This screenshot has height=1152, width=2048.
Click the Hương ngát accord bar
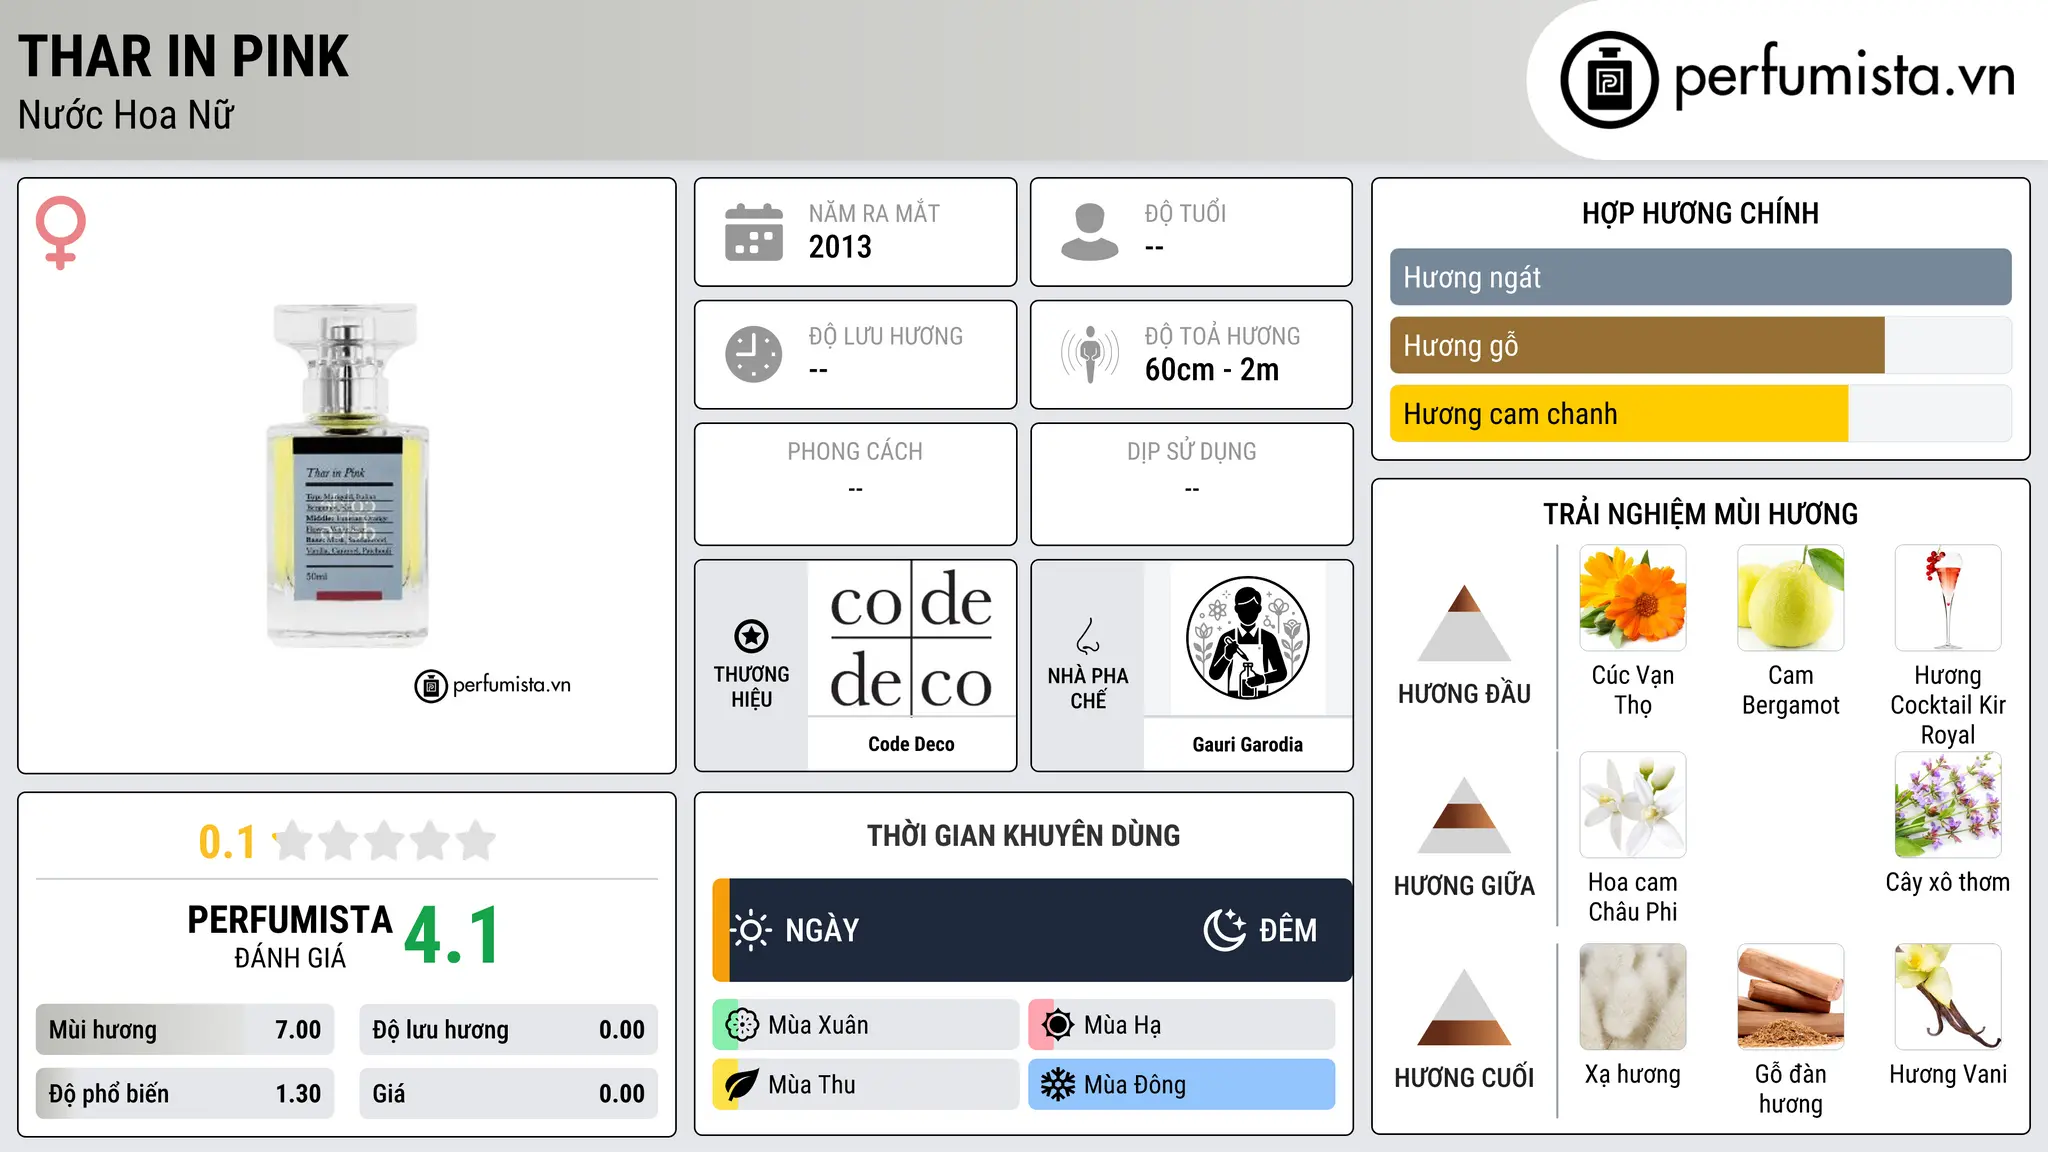(x=1700, y=277)
